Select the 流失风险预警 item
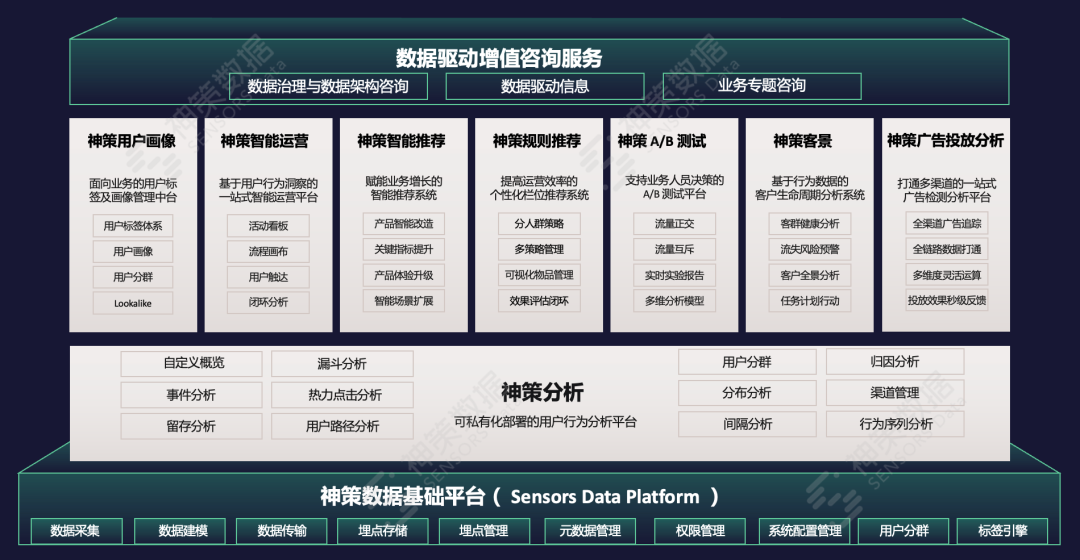This screenshot has width=1080, height=560. coord(810,249)
